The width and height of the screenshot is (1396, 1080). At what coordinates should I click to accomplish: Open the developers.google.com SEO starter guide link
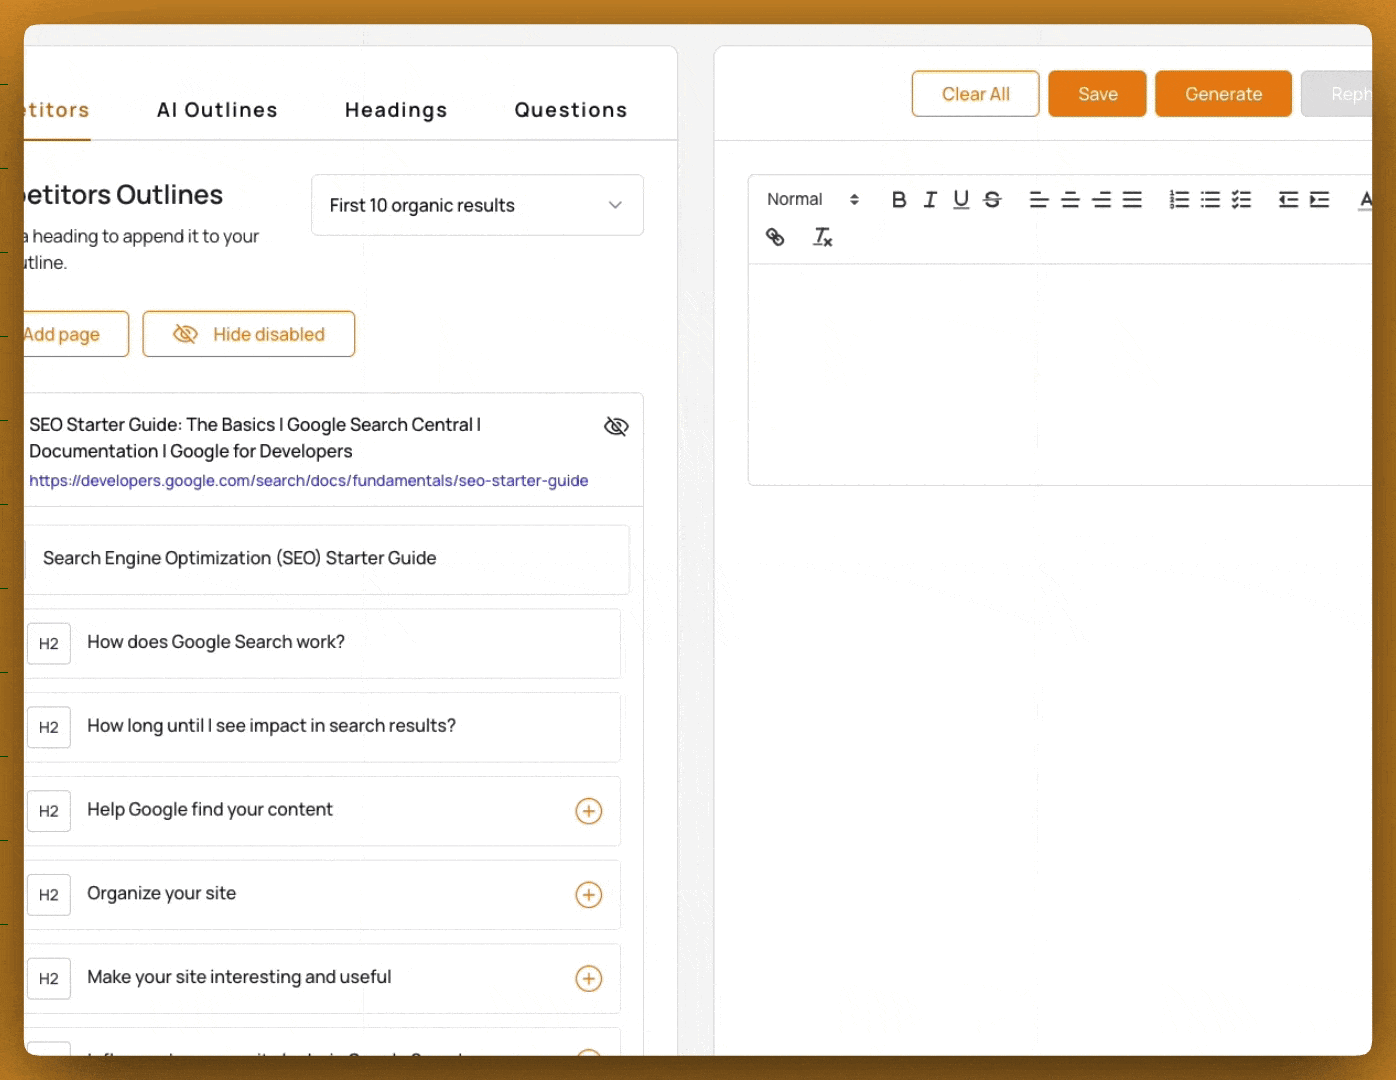click(x=308, y=481)
